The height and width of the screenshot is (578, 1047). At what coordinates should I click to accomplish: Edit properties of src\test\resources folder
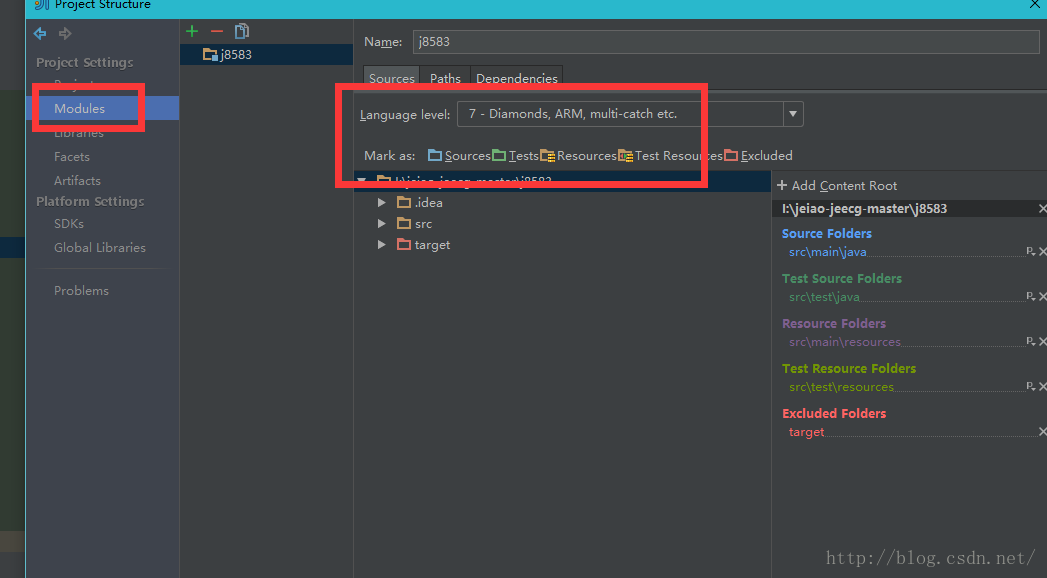[1030, 386]
